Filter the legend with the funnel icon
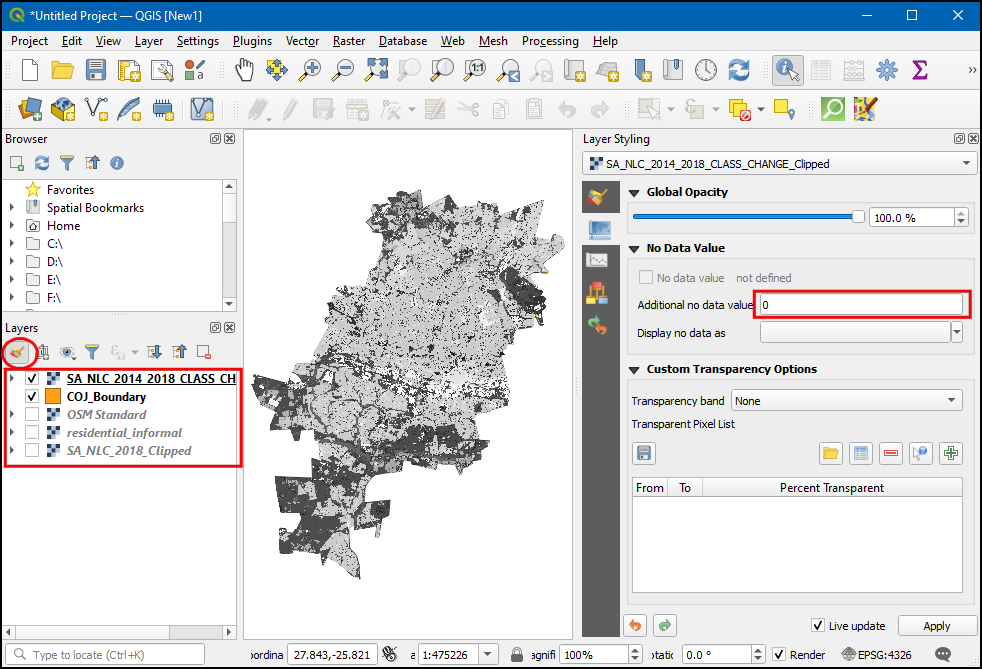This screenshot has height=669, width=982. click(x=92, y=352)
